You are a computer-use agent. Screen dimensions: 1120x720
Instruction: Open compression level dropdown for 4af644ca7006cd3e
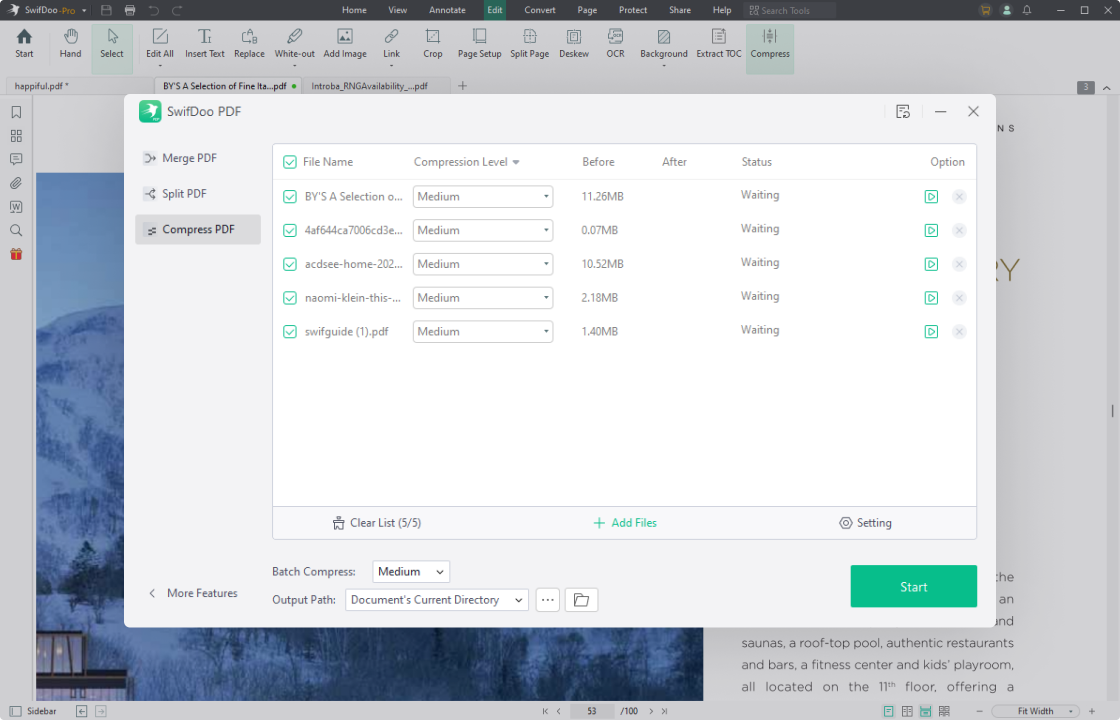pyautogui.click(x=483, y=230)
